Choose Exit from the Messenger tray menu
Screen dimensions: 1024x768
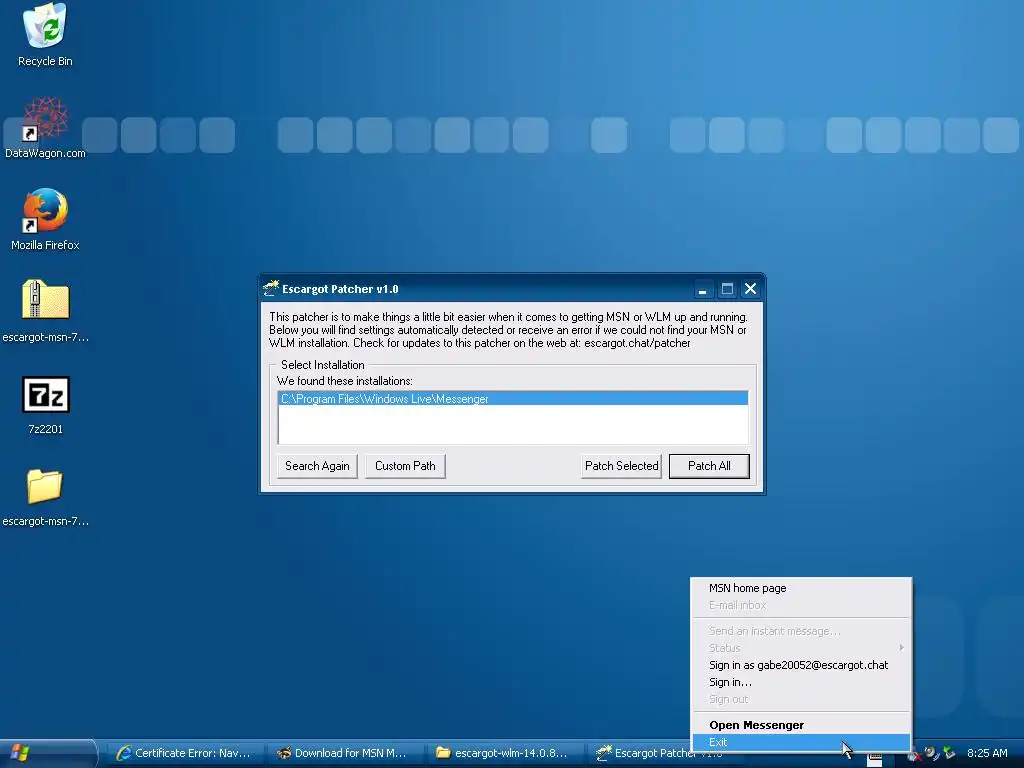pos(801,742)
